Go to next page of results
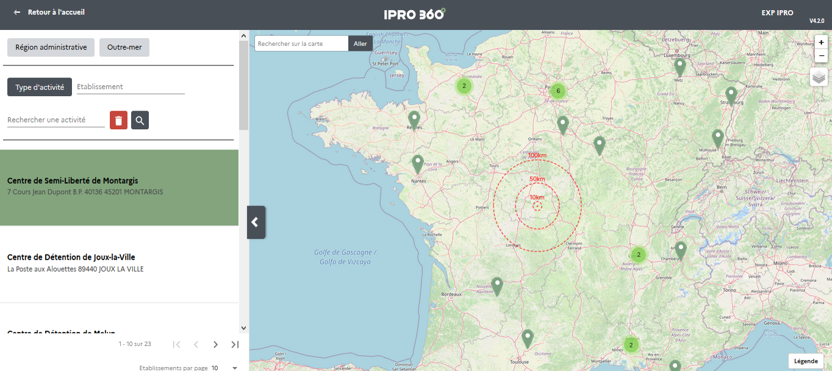This screenshot has height=371, width=832. (215, 344)
